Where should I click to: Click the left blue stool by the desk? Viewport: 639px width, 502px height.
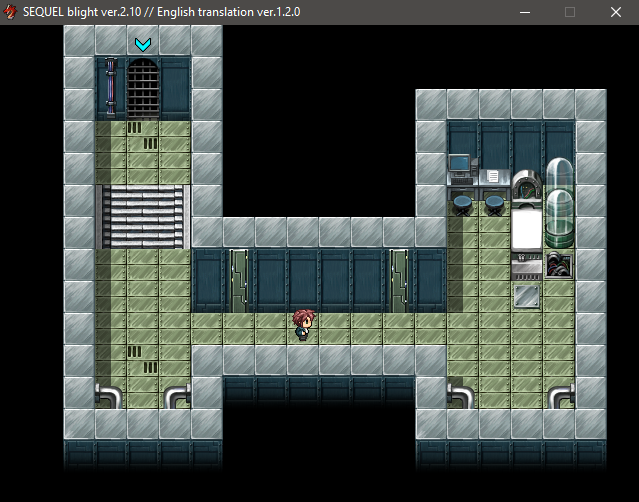point(462,205)
